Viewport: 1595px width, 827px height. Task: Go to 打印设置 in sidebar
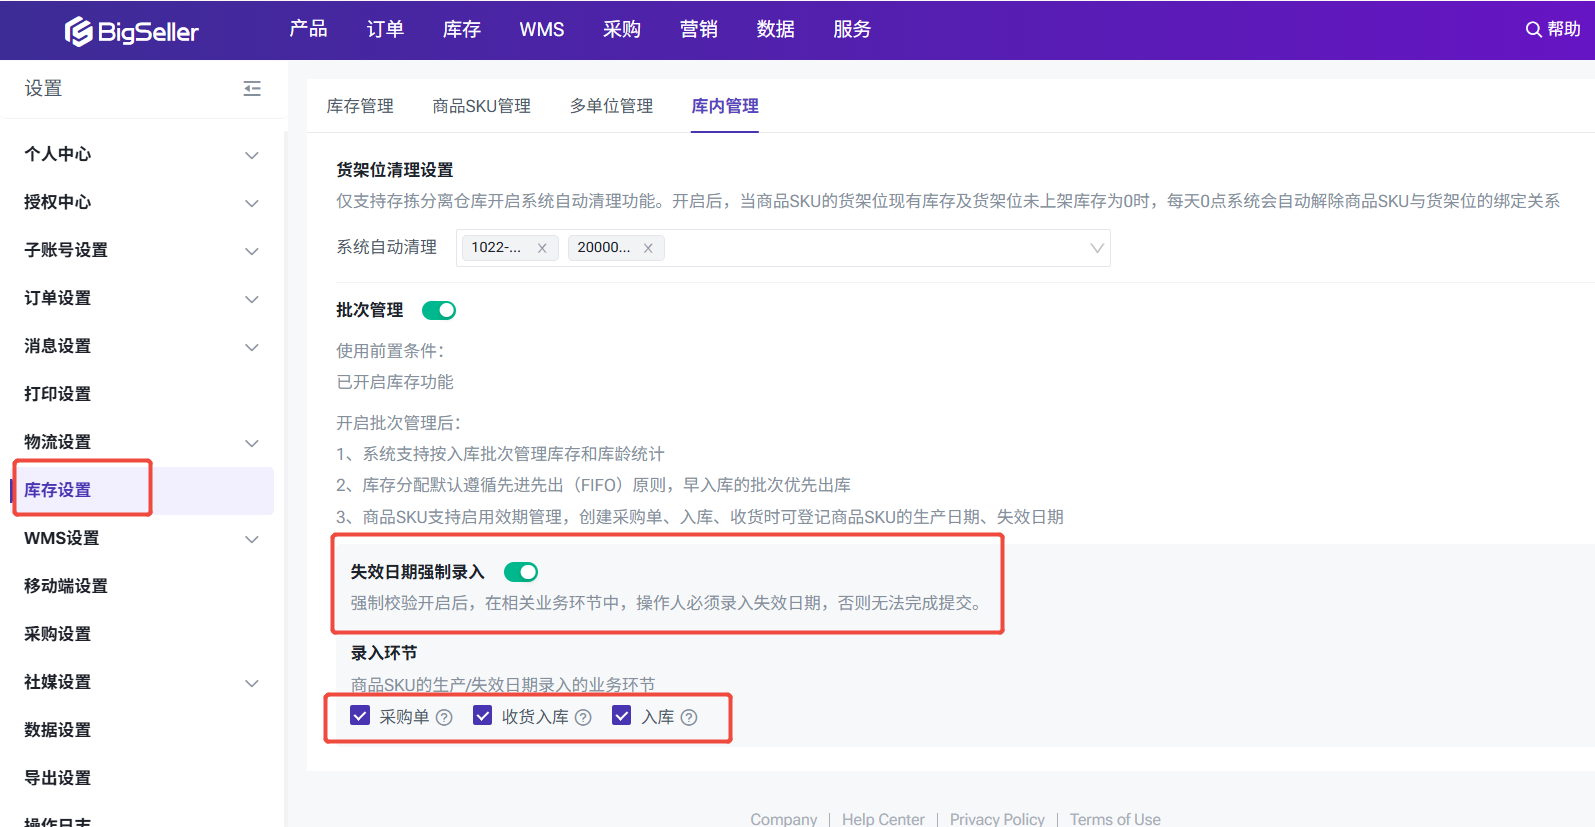[58, 394]
